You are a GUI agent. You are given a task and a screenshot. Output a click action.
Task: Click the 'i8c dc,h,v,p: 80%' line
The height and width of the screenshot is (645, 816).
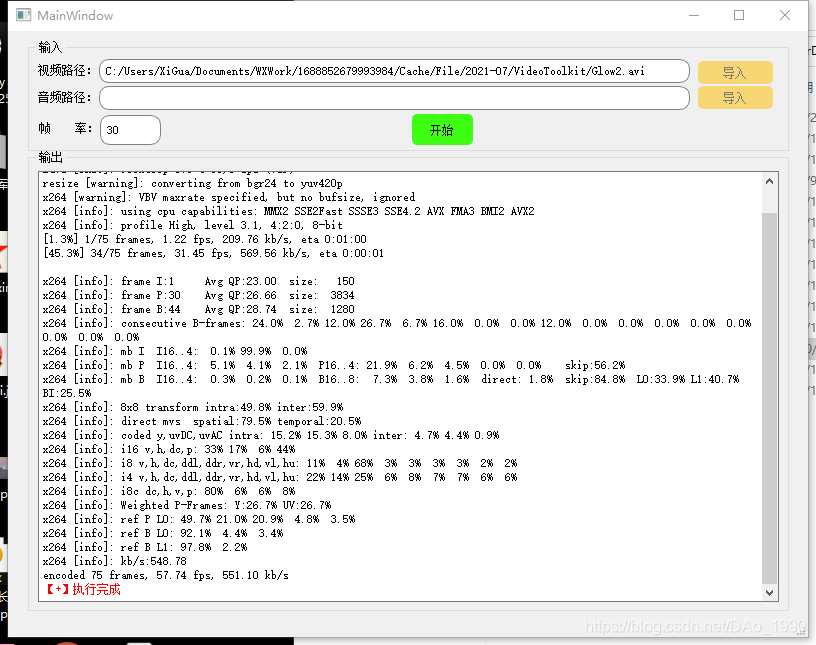169,491
